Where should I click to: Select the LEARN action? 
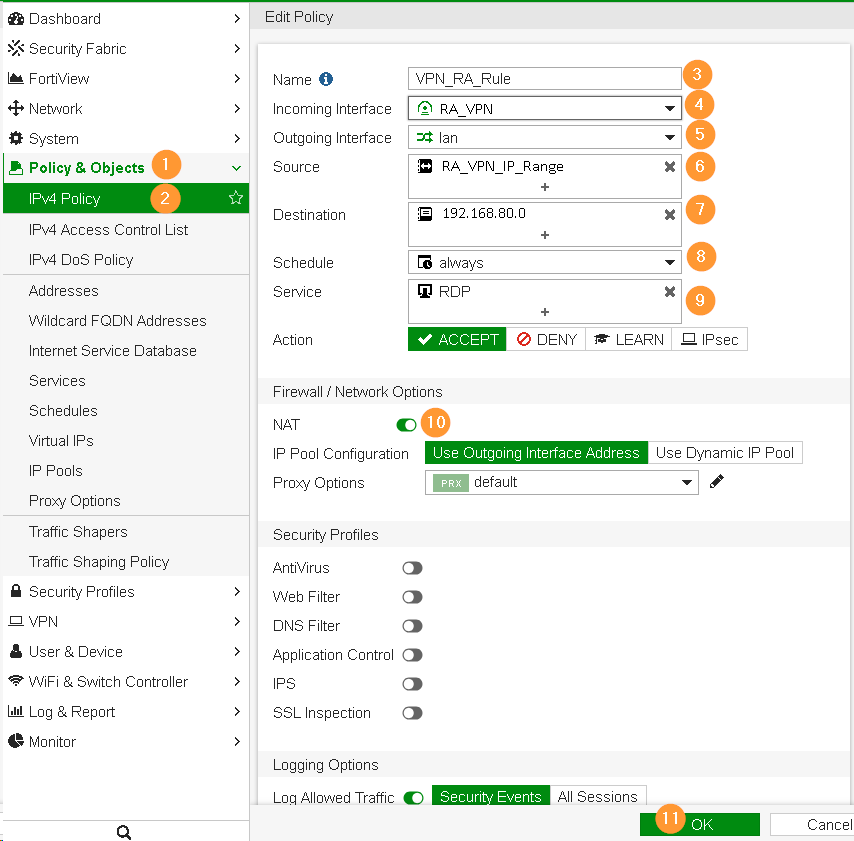(629, 339)
